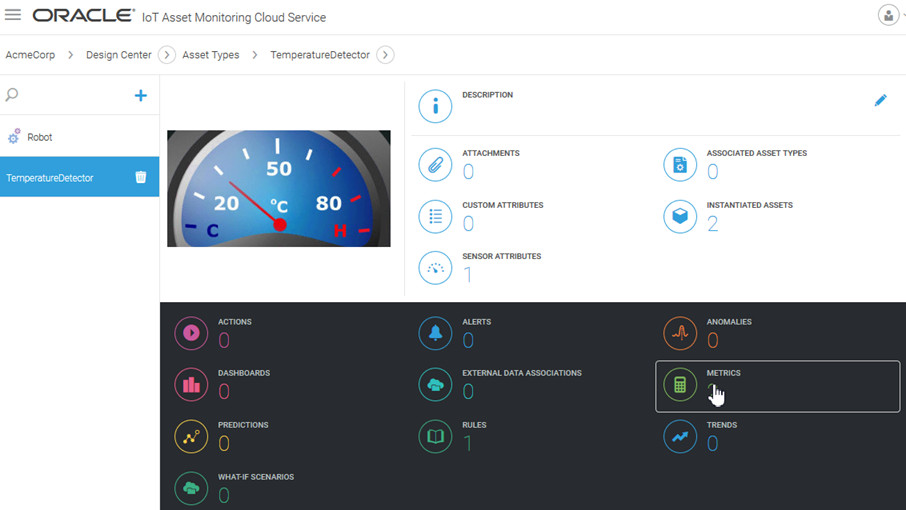
Task: Click the Description info icon
Action: [435, 106]
